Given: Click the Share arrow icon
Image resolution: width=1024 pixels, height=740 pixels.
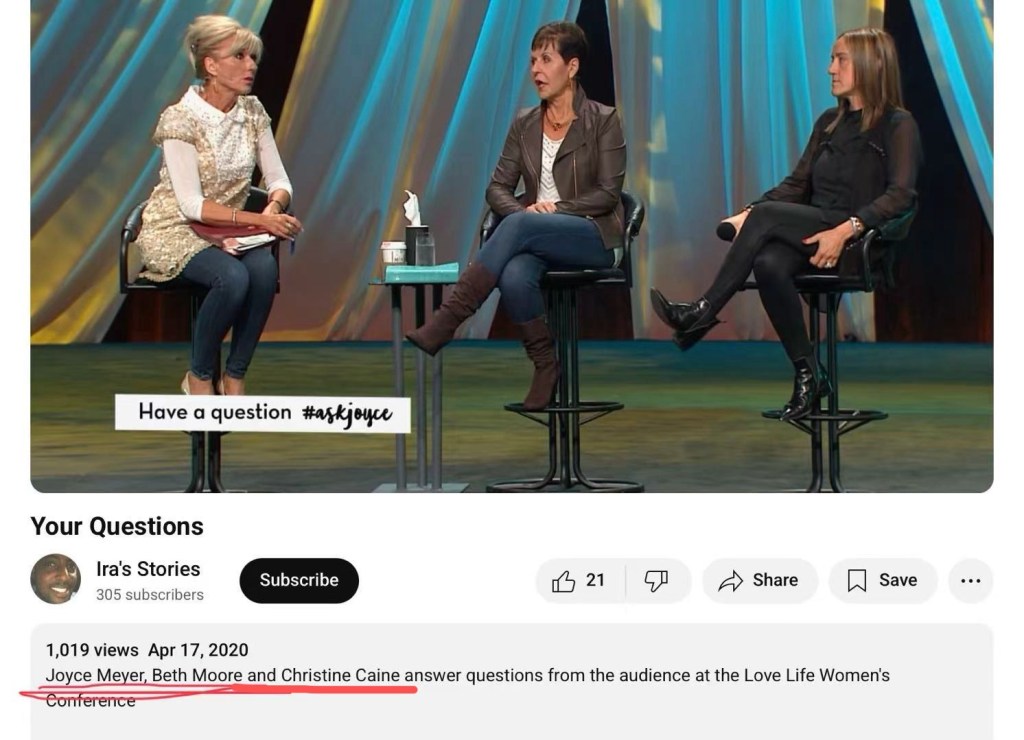Looking at the screenshot, I should coord(731,581).
